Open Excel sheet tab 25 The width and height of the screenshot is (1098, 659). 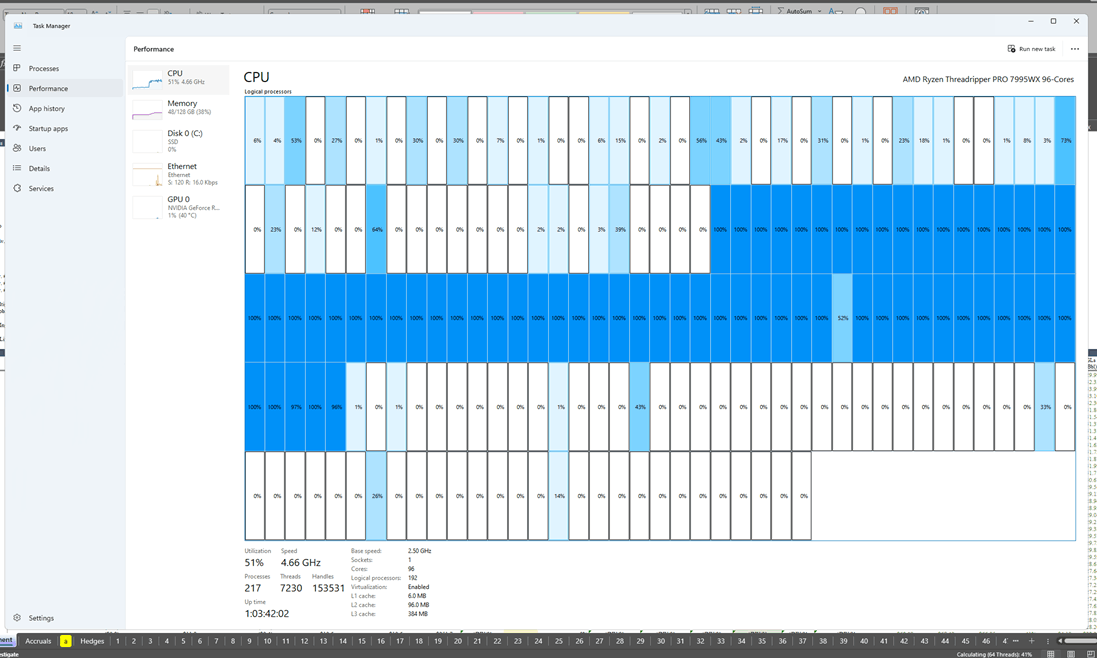click(x=559, y=641)
